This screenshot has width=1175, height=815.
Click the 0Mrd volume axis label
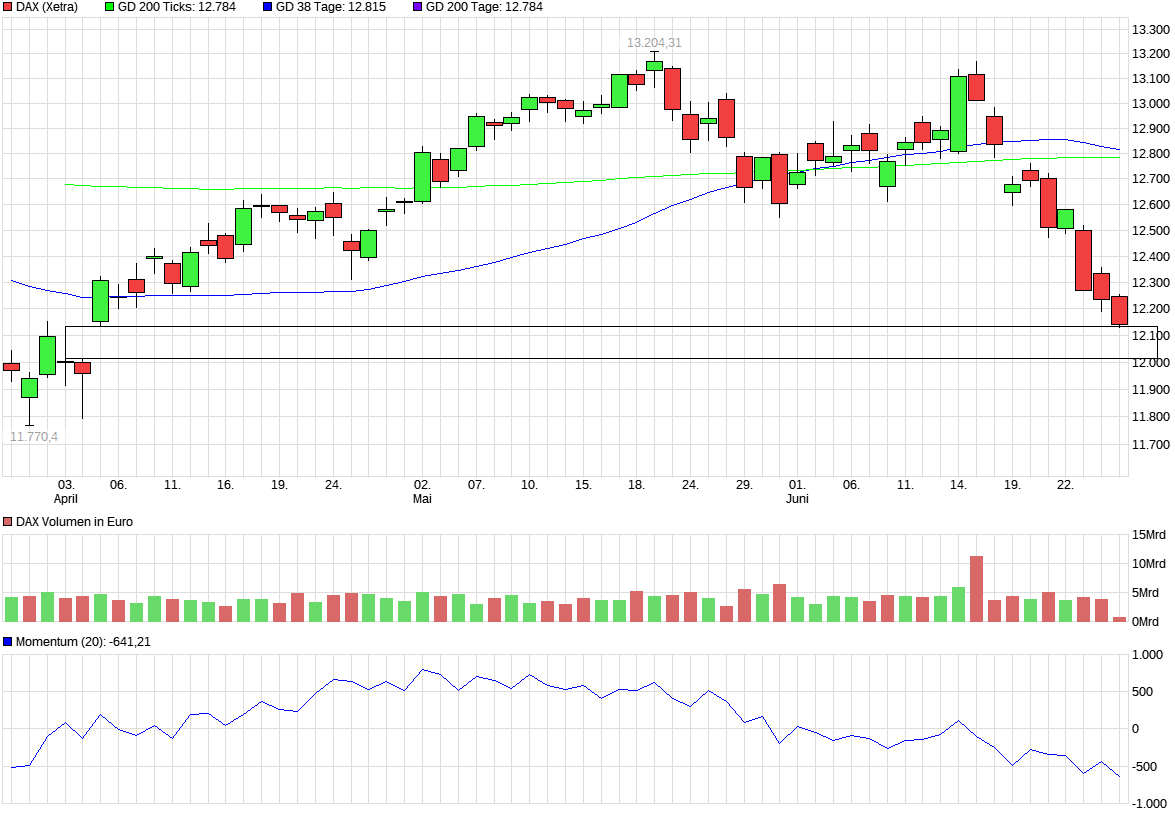pos(1145,622)
